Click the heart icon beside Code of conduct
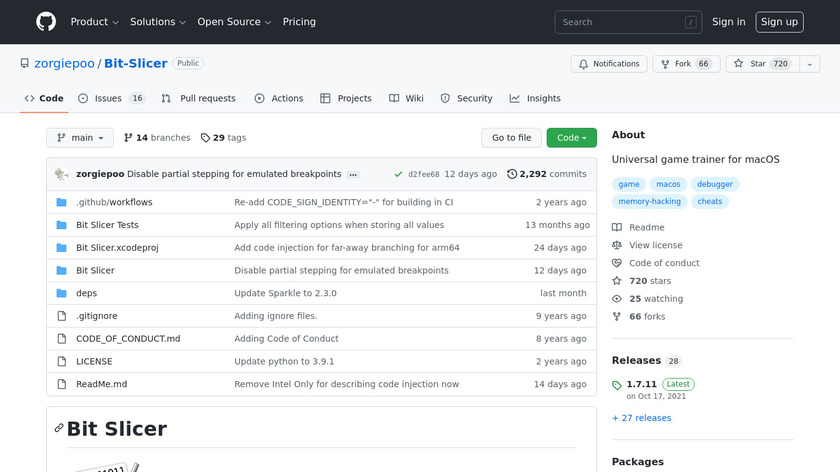This screenshot has width=840, height=472. 617,263
